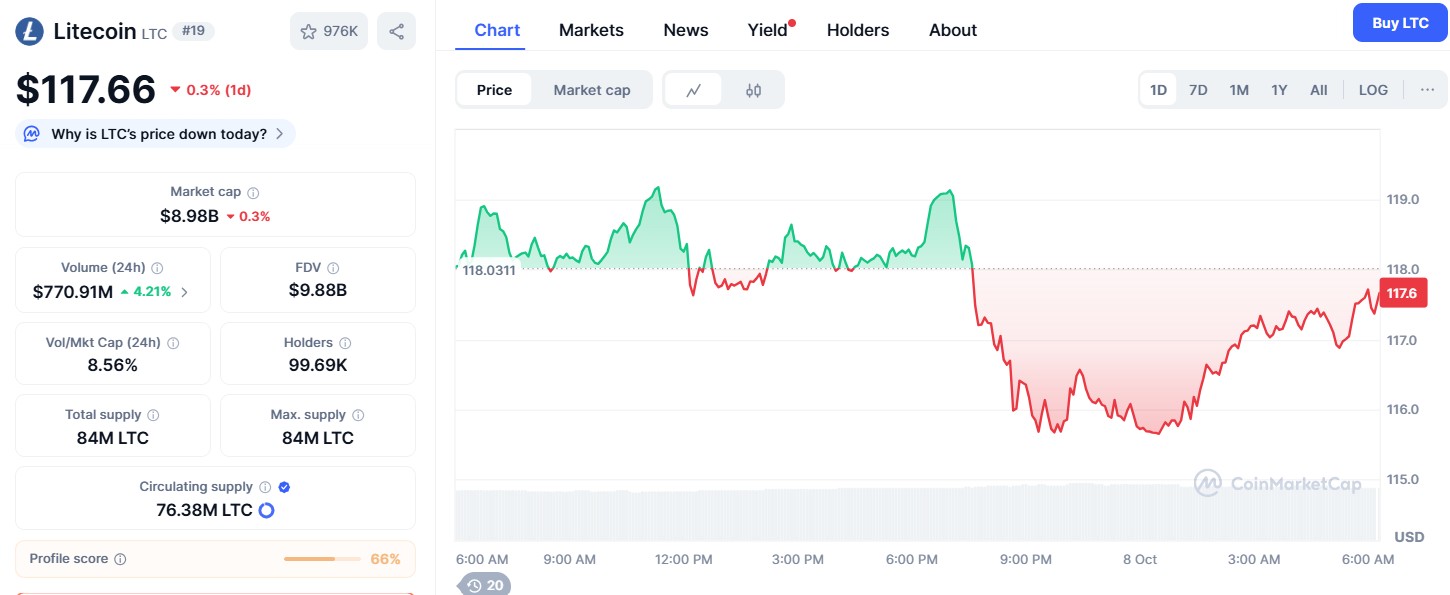Toggle chart to Price view

click(x=494, y=90)
